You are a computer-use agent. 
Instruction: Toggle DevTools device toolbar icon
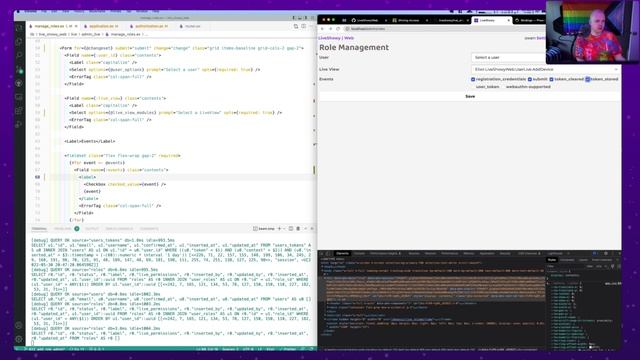coord(328,253)
